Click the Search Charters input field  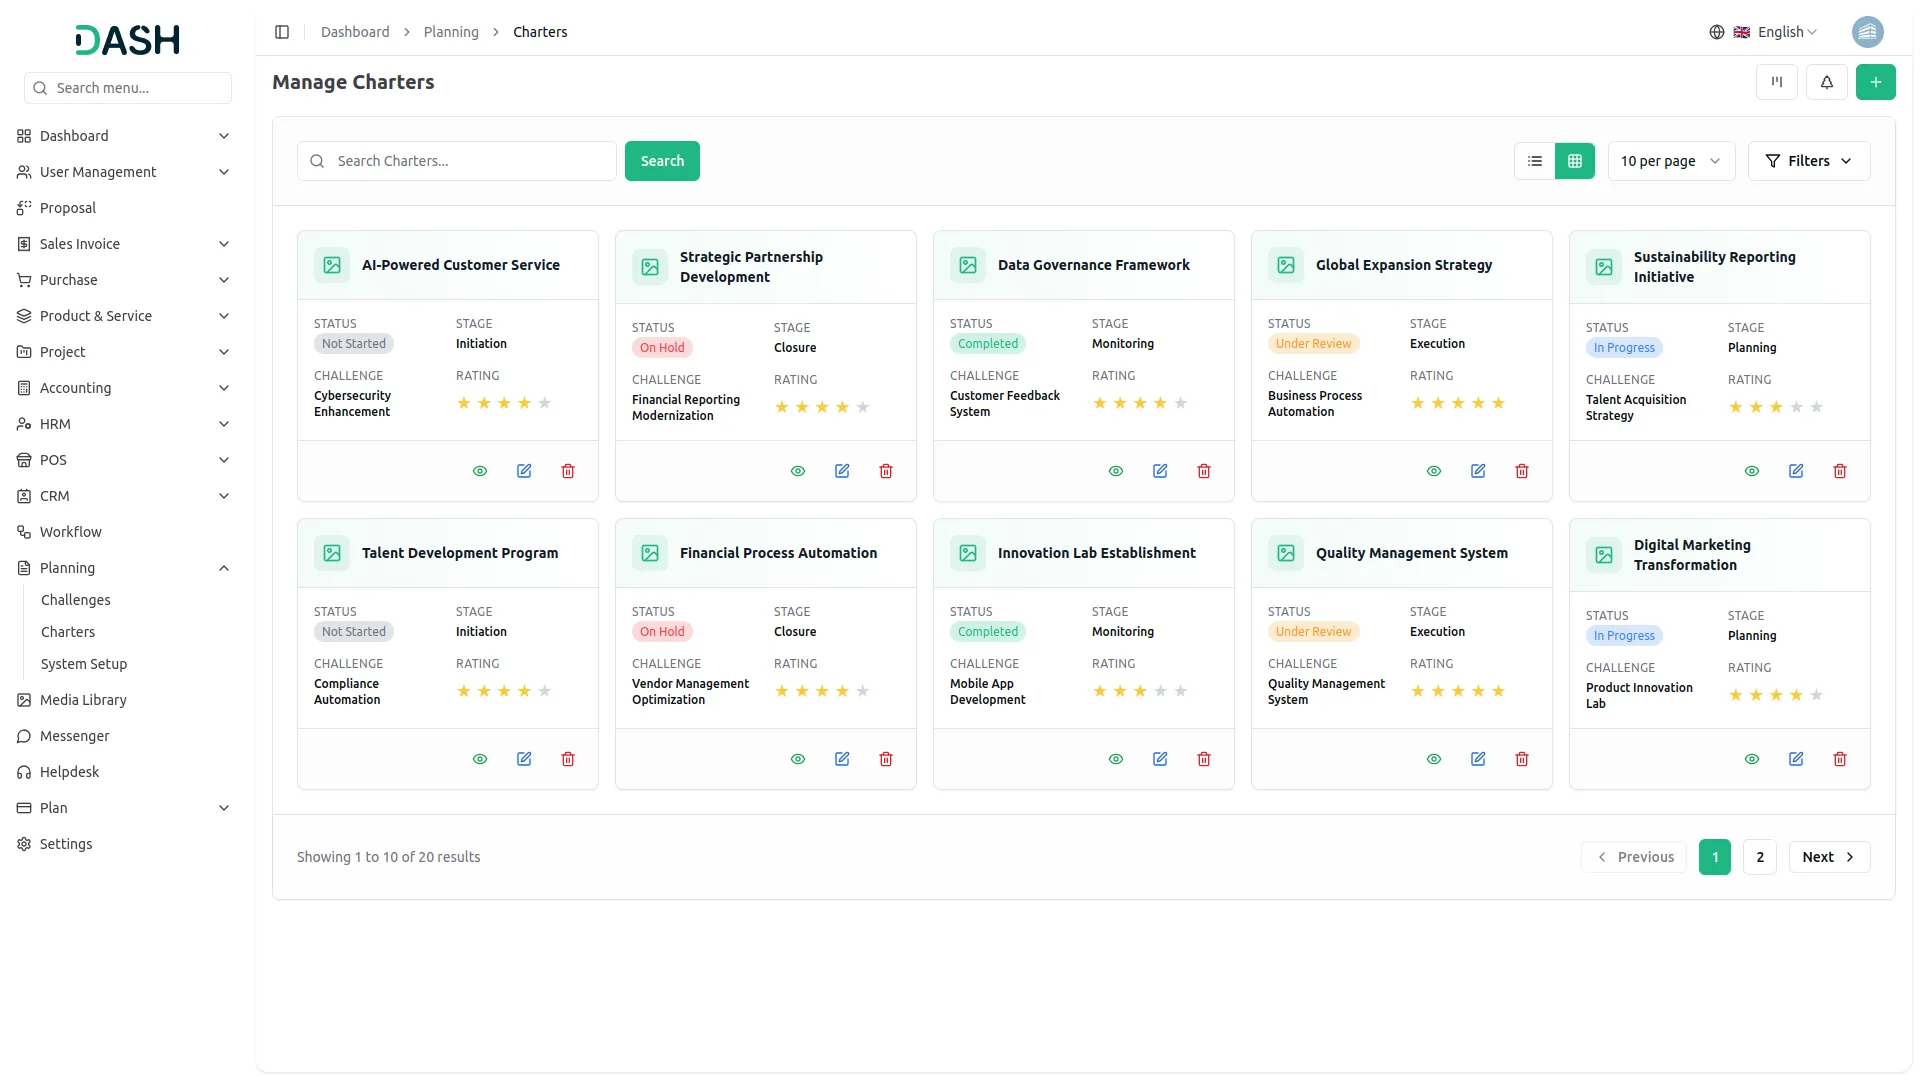pyautogui.click(x=470, y=161)
